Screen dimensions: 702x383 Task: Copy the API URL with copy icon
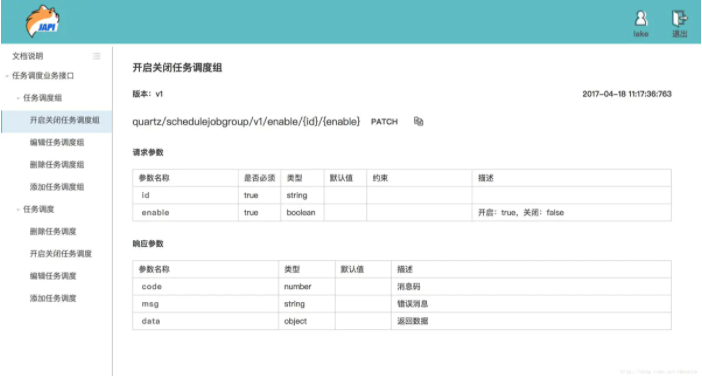tap(418, 121)
